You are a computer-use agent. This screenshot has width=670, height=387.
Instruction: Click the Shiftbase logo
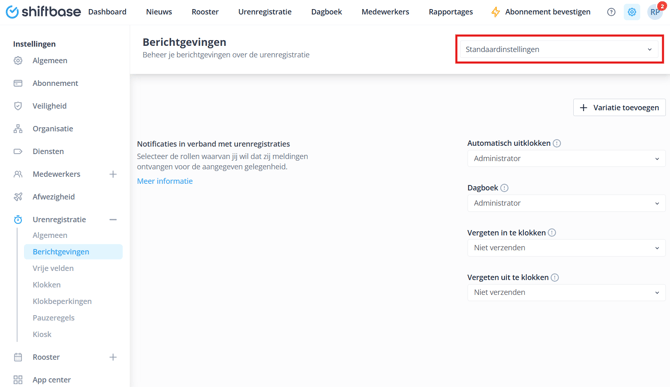coord(43,12)
